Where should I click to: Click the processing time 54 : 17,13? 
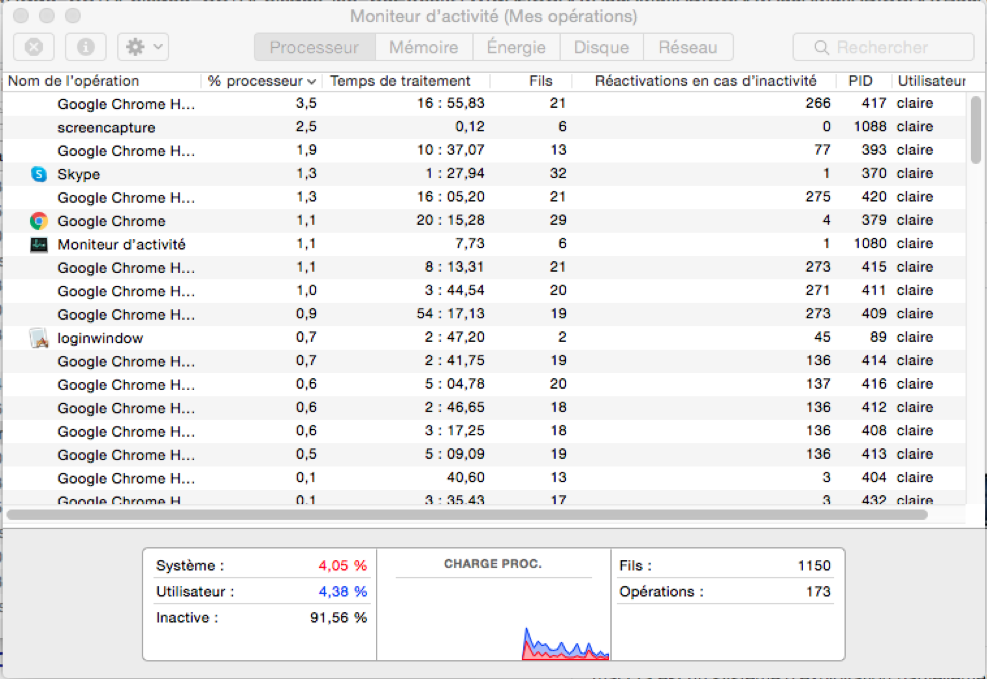click(x=451, y=313)
